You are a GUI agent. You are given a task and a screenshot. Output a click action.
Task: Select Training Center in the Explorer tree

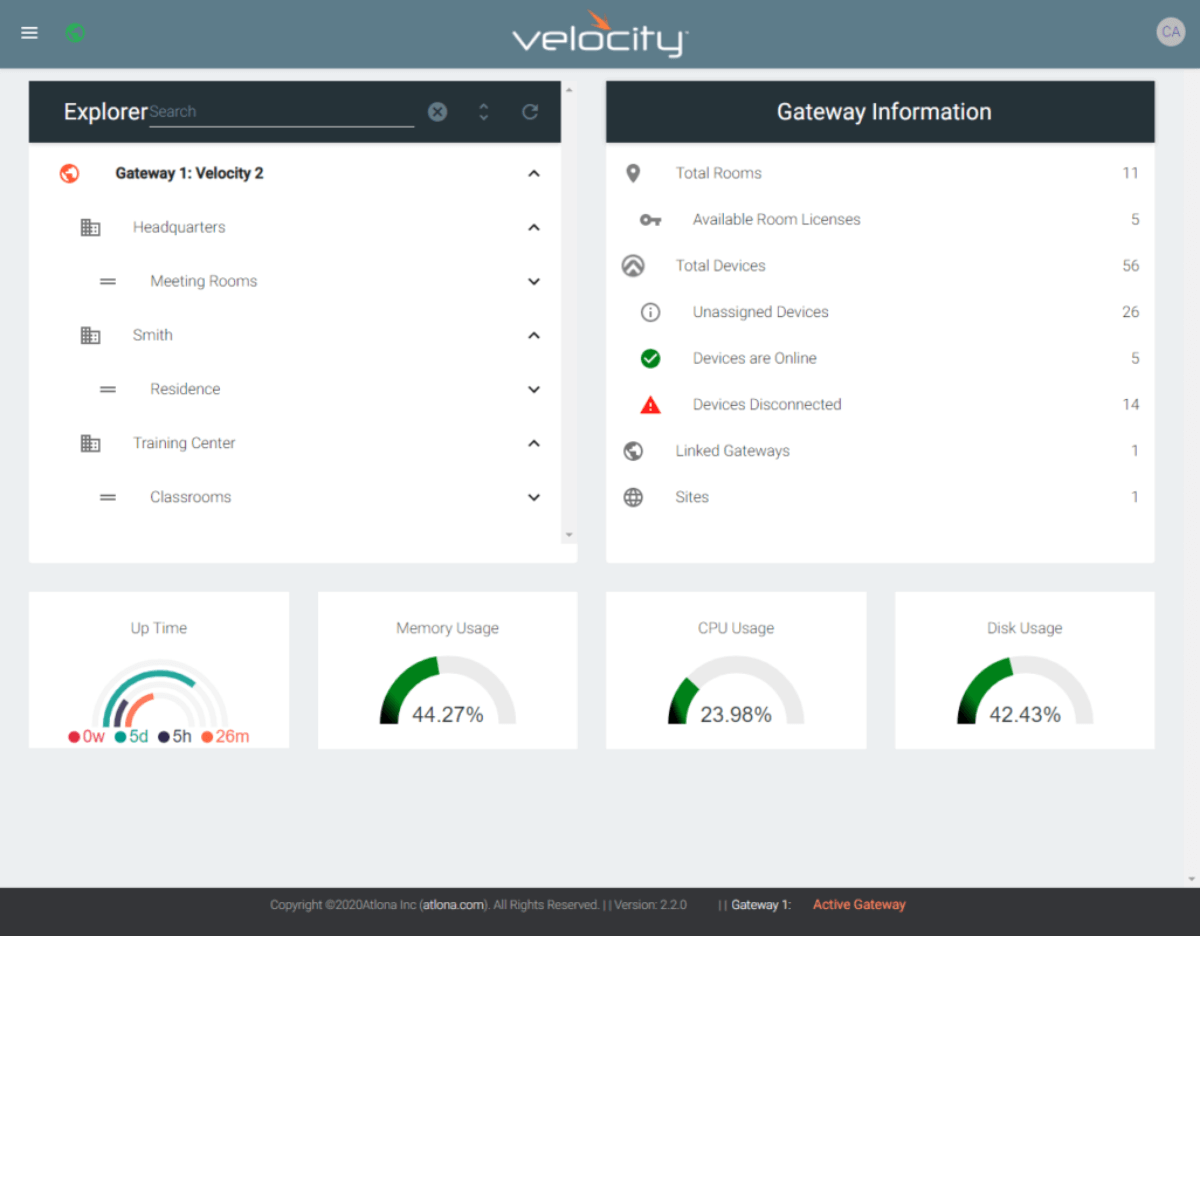(x=184, y=443)
